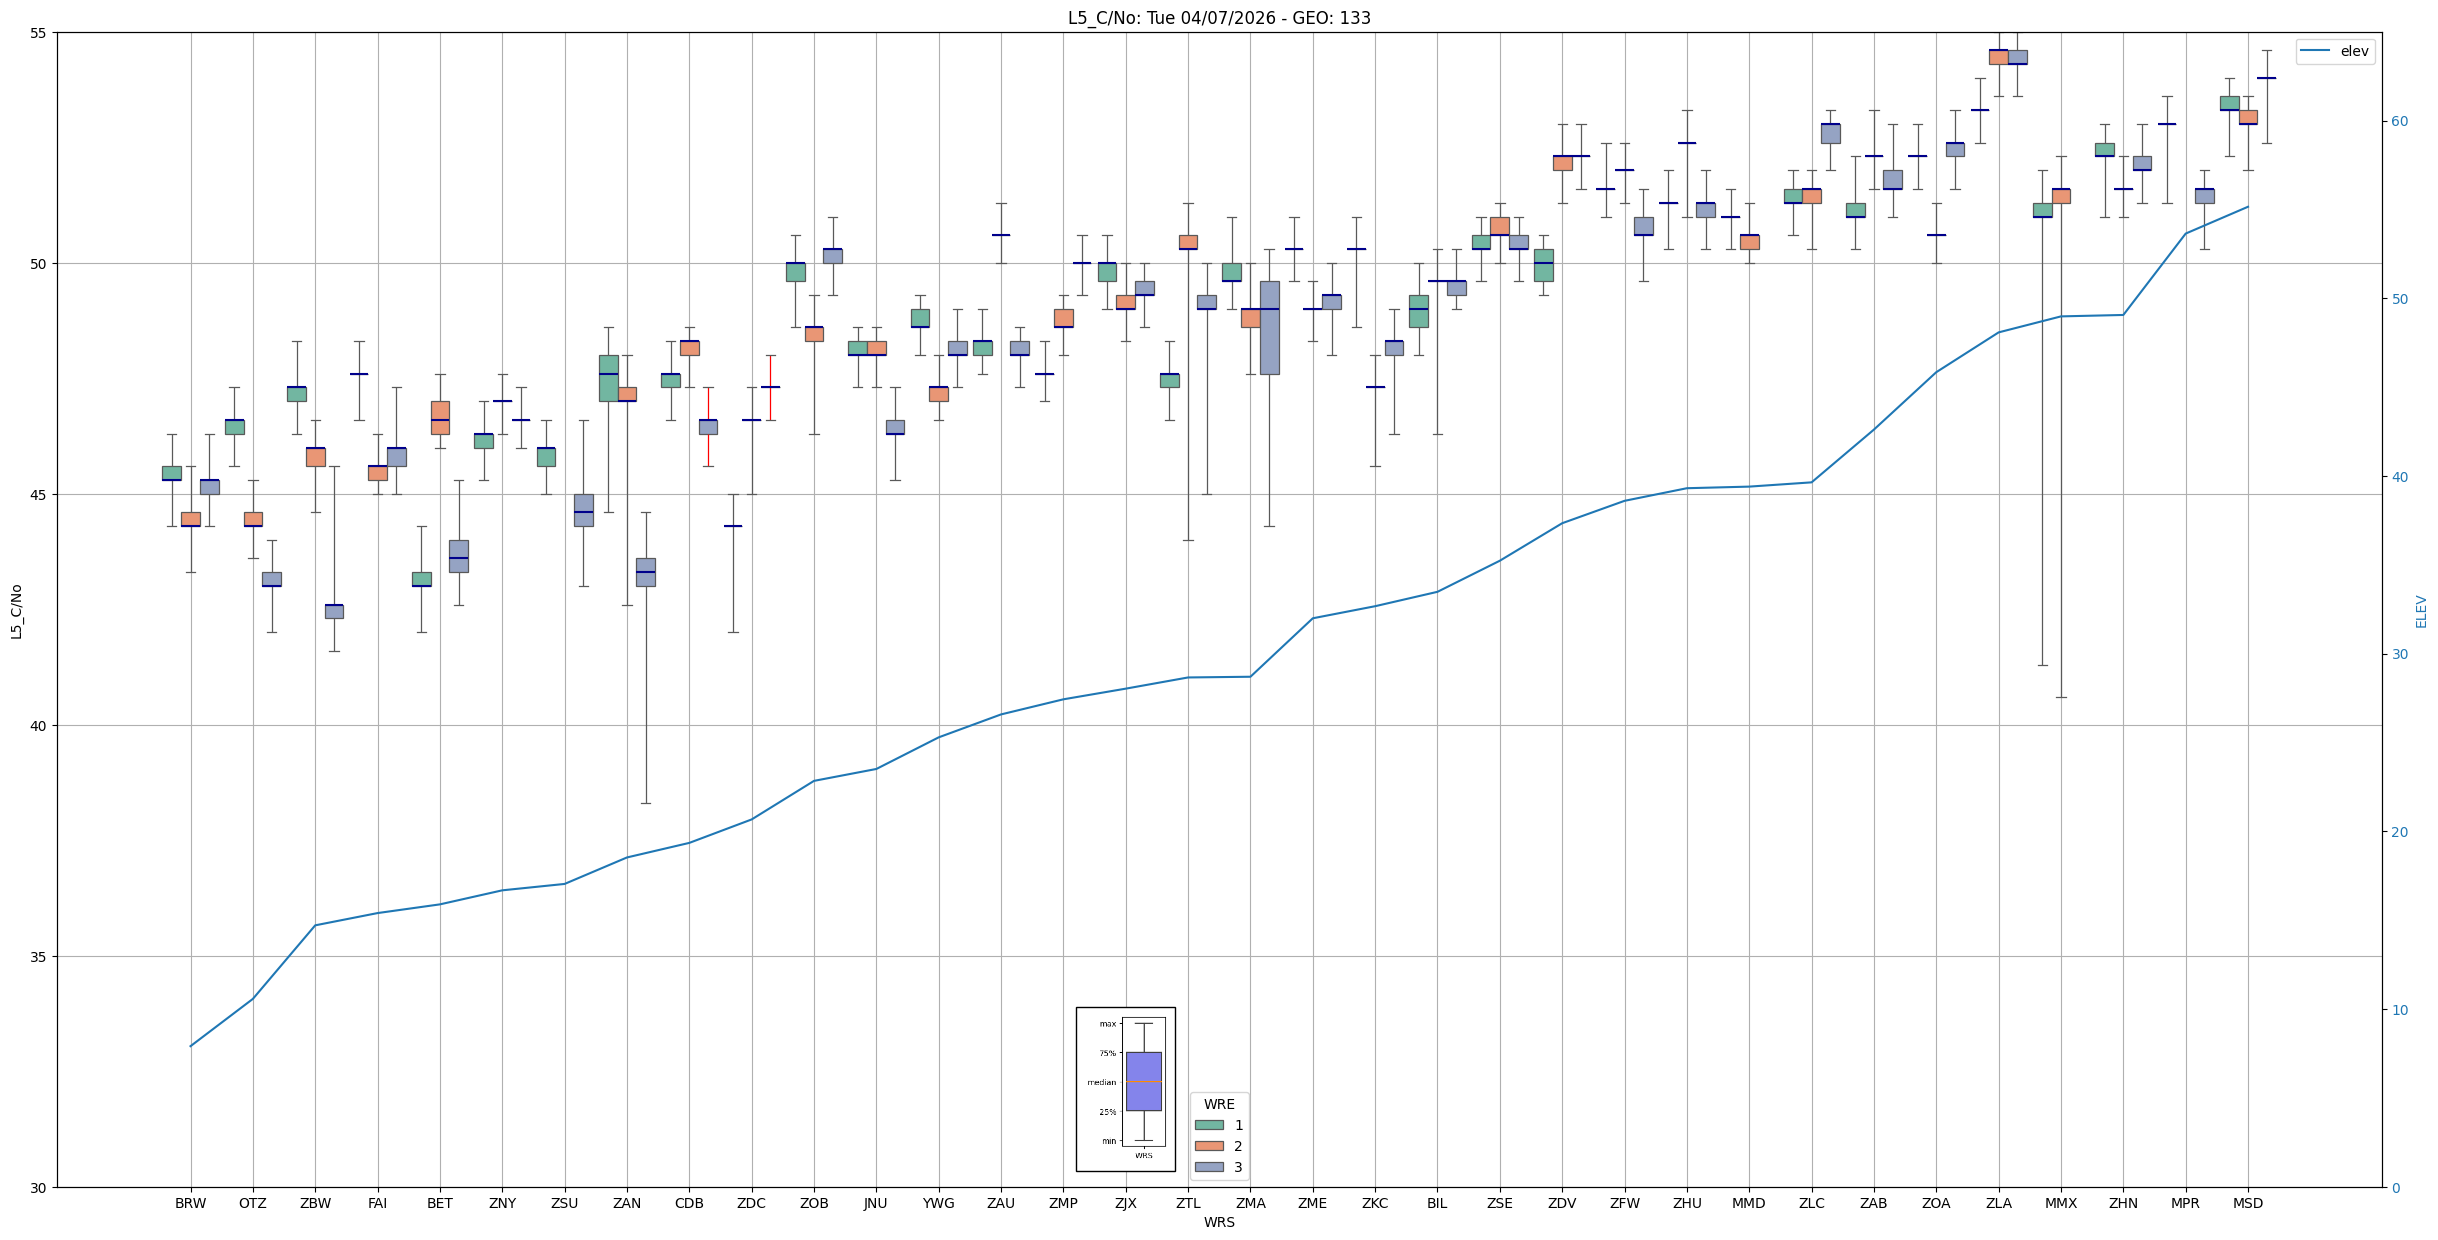The width and height of the screenshot is (2438, 1240).
Task: Click the MSD station tick label
Action: coord(2247,1203)
